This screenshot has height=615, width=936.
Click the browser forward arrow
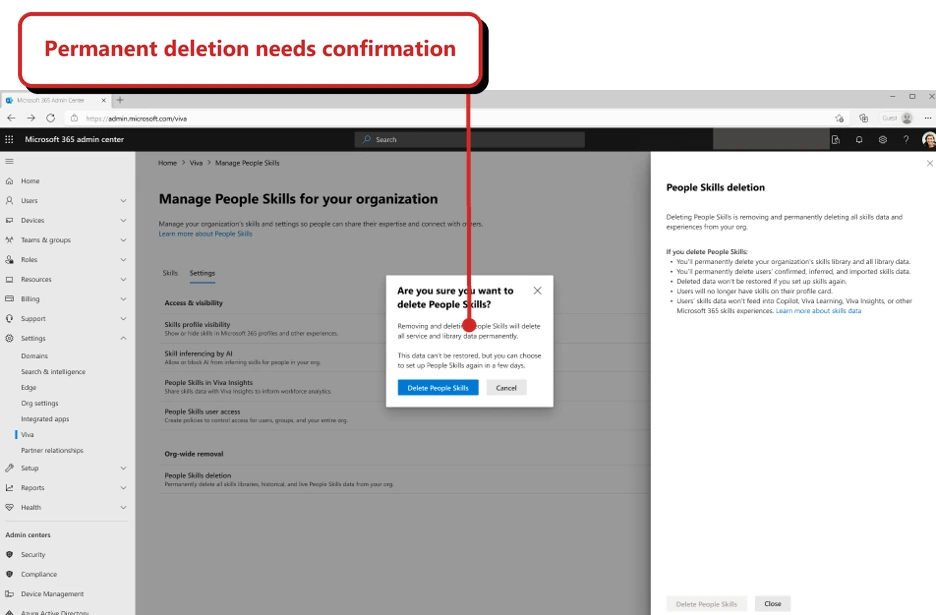click(x=31, y=118)
